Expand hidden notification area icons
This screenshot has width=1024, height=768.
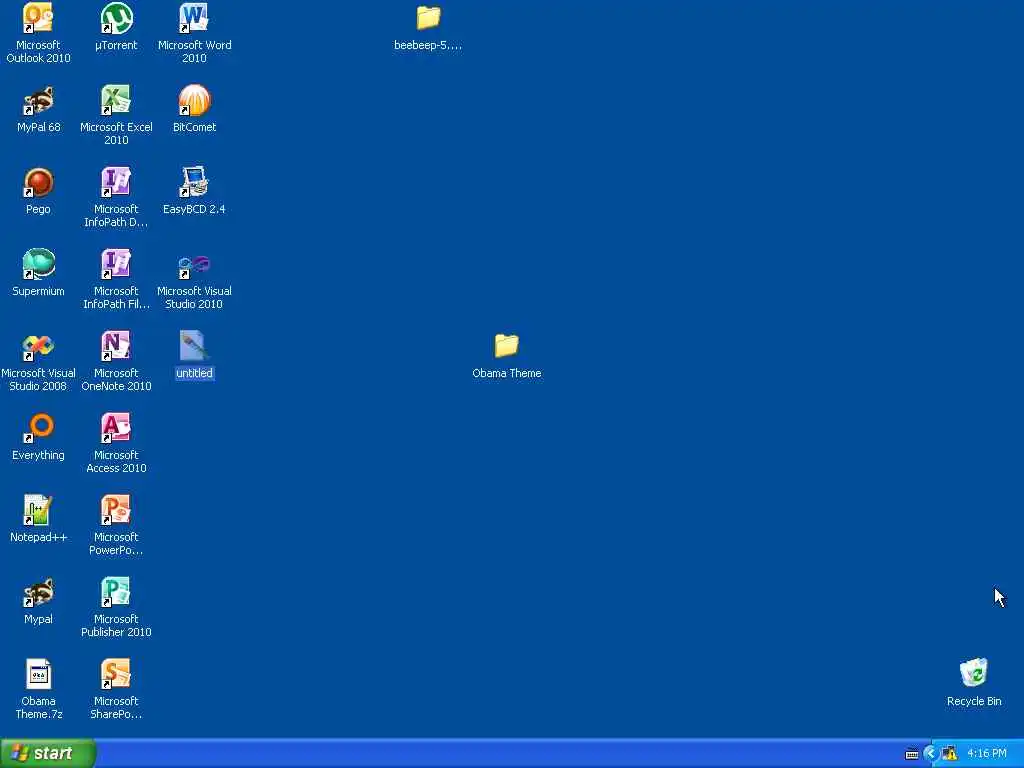931,754
